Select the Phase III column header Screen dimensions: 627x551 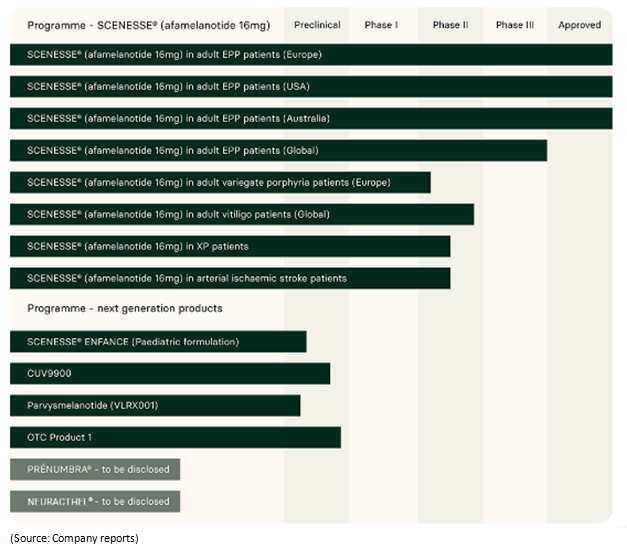[515, 25]
